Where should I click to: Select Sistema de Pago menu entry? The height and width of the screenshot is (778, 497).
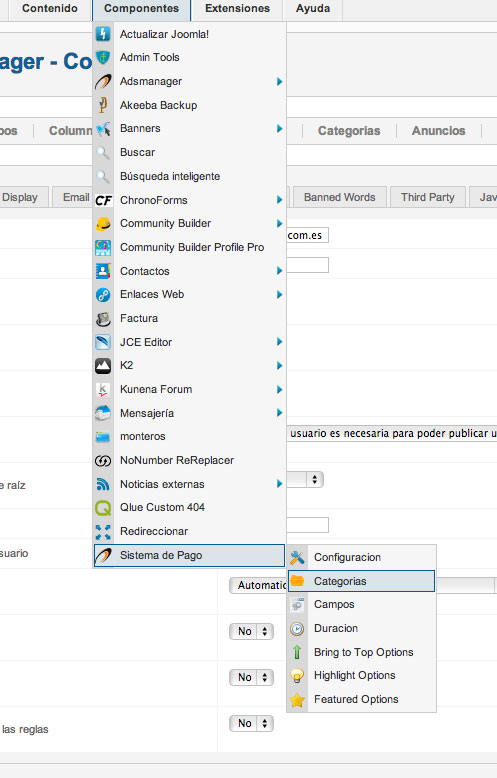(x=189, y=555)
